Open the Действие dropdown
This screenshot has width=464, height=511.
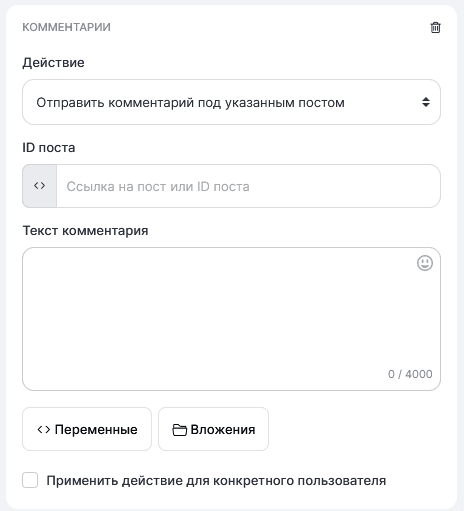click(x=231, y=102)
